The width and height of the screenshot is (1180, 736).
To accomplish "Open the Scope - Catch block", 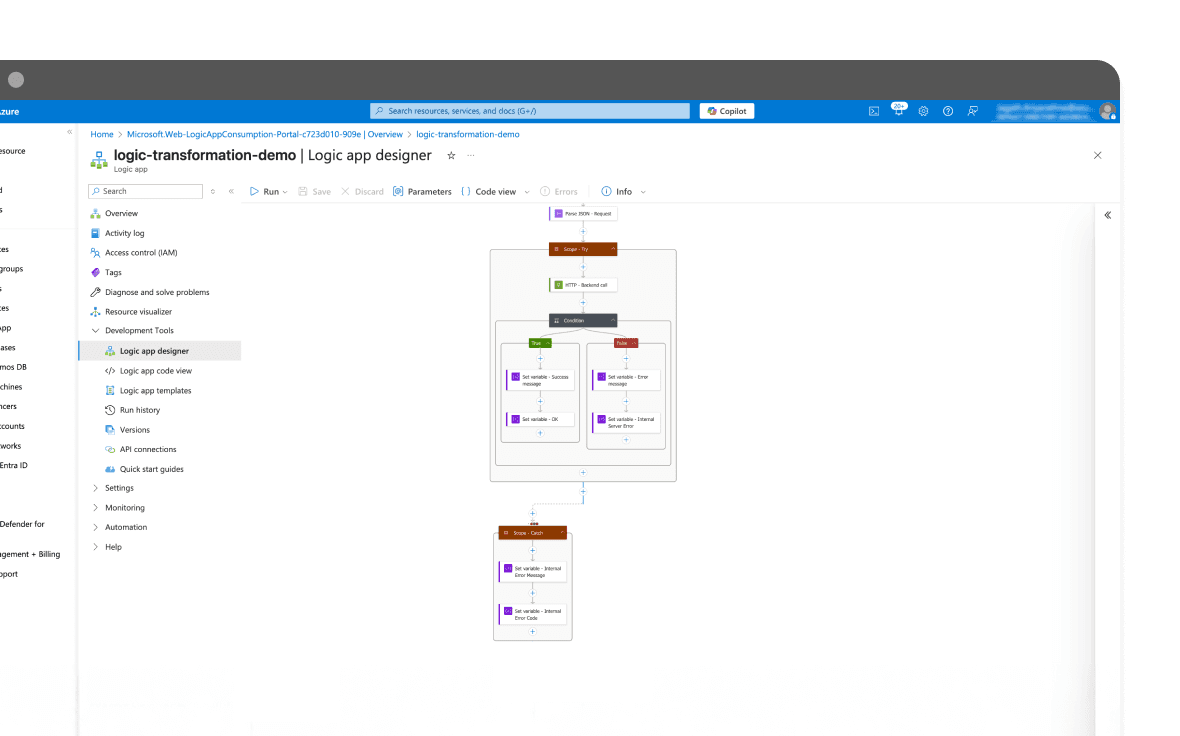I will (528, 532).
